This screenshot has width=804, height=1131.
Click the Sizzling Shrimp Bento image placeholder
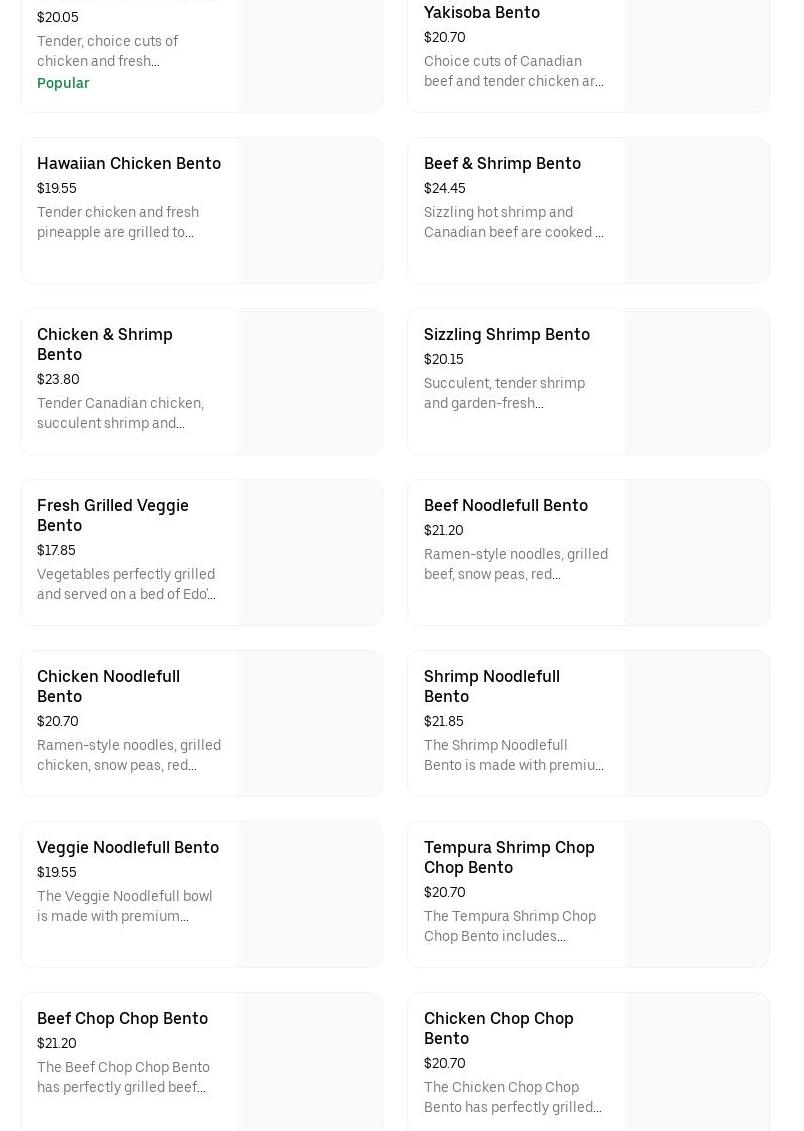pyautogui.click(x=697, y=381)
